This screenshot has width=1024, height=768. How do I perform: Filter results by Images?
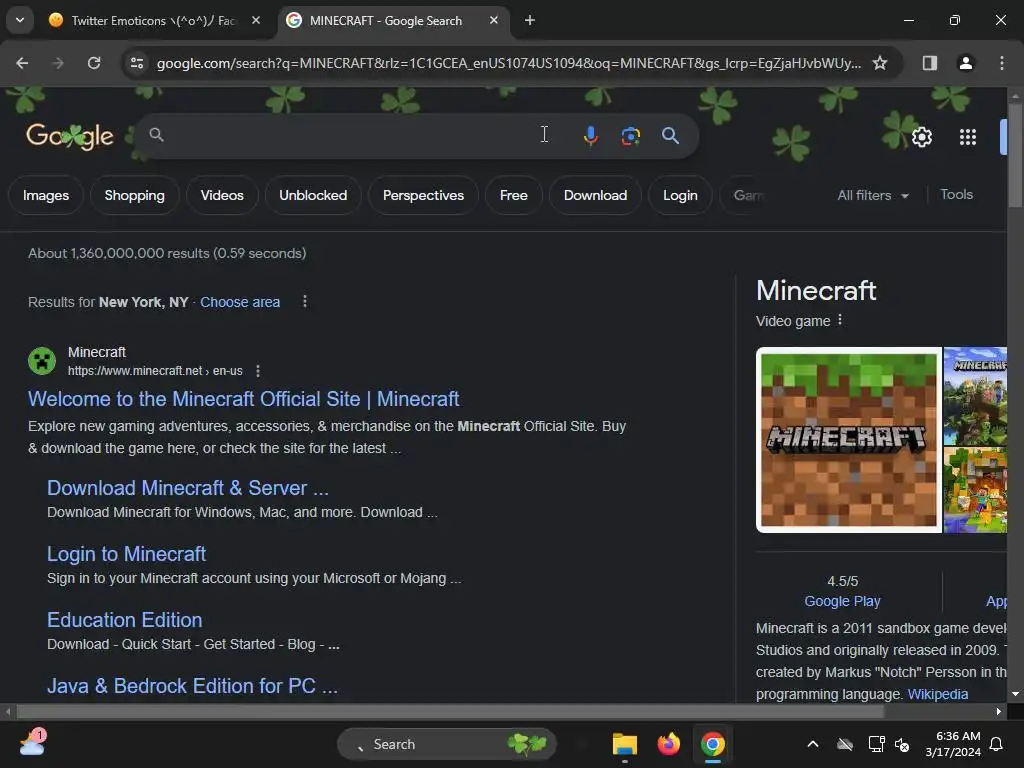click(46, 195)
